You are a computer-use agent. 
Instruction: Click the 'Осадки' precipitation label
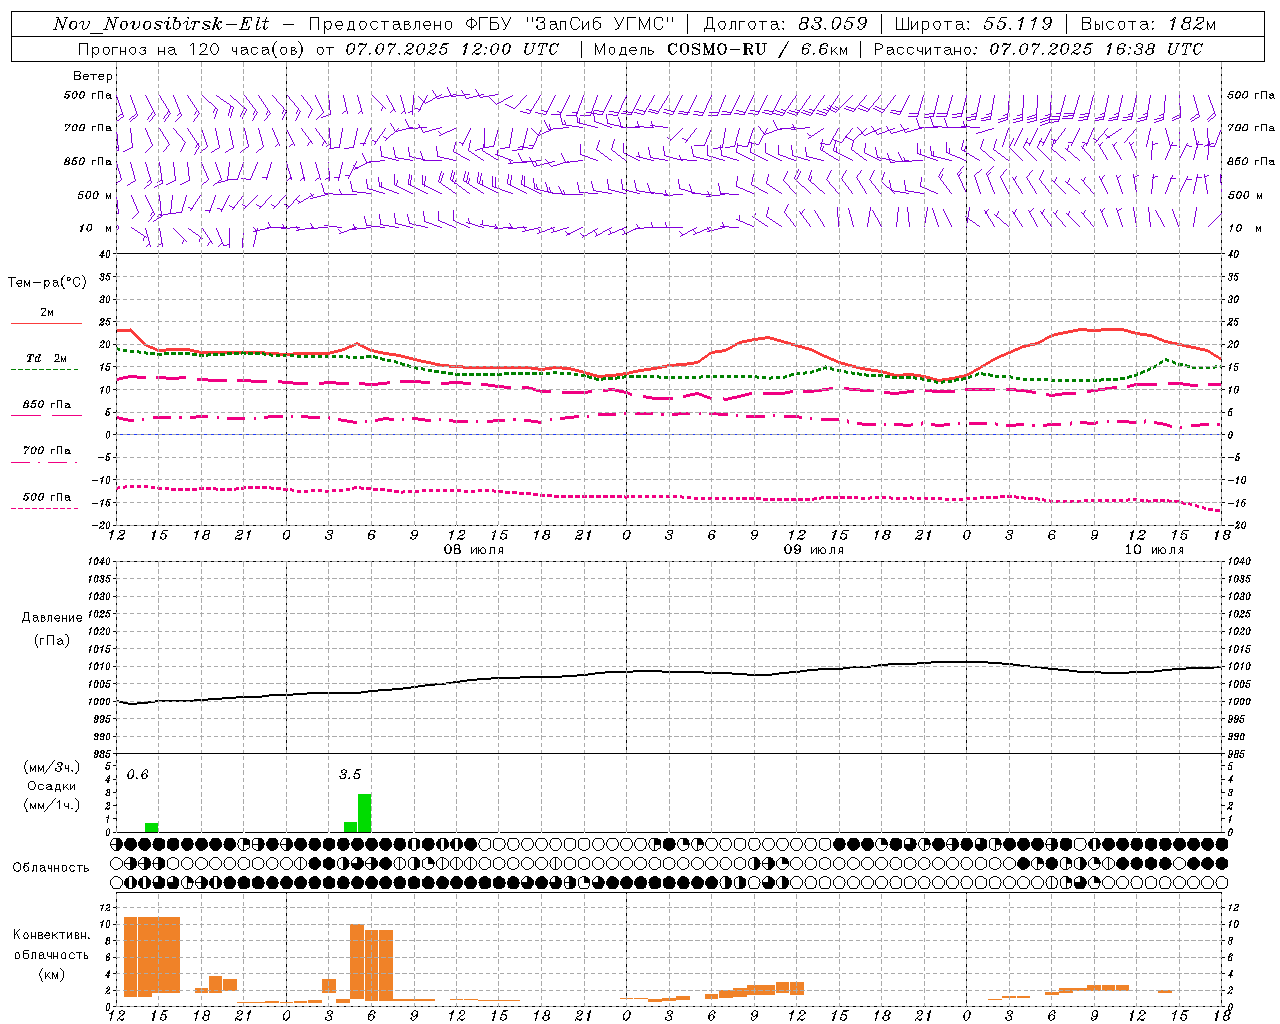tap(52, 786)
